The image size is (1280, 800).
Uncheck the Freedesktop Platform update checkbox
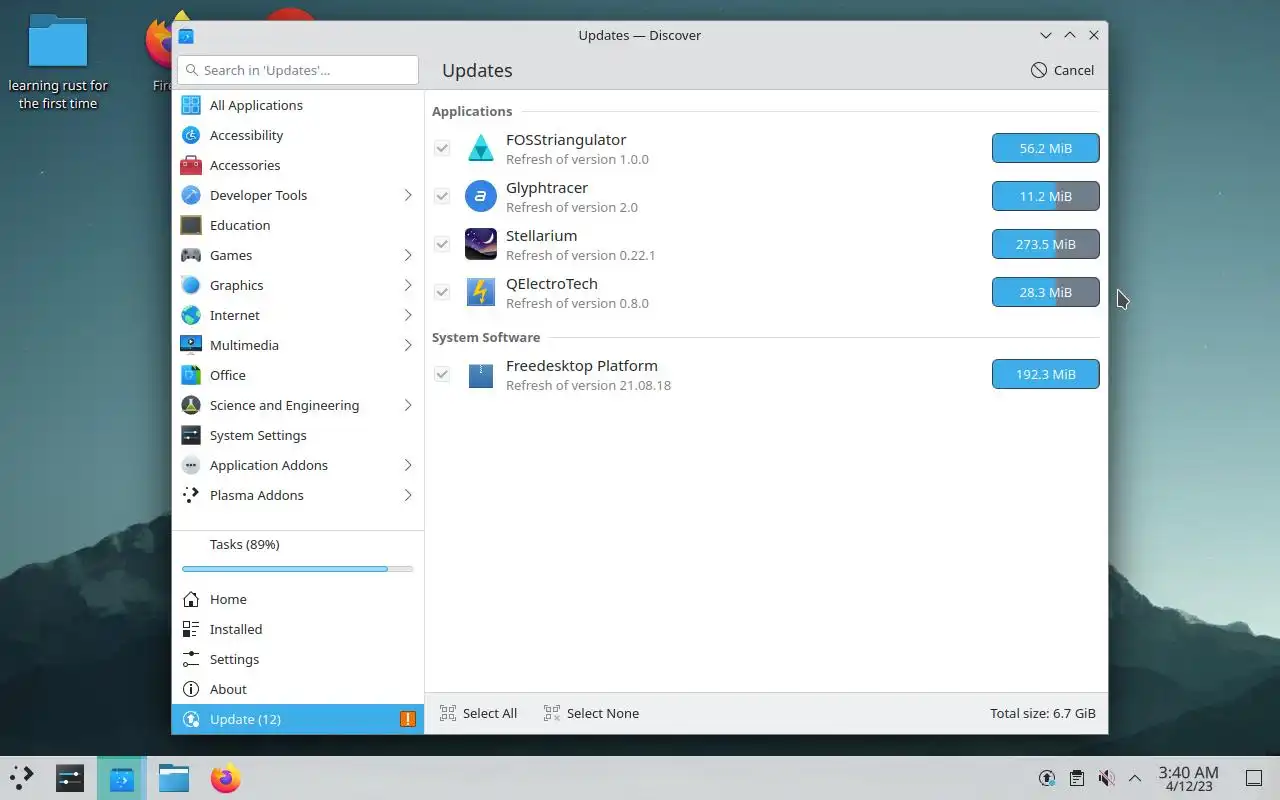pyautogui.click(x=442, y=374)
